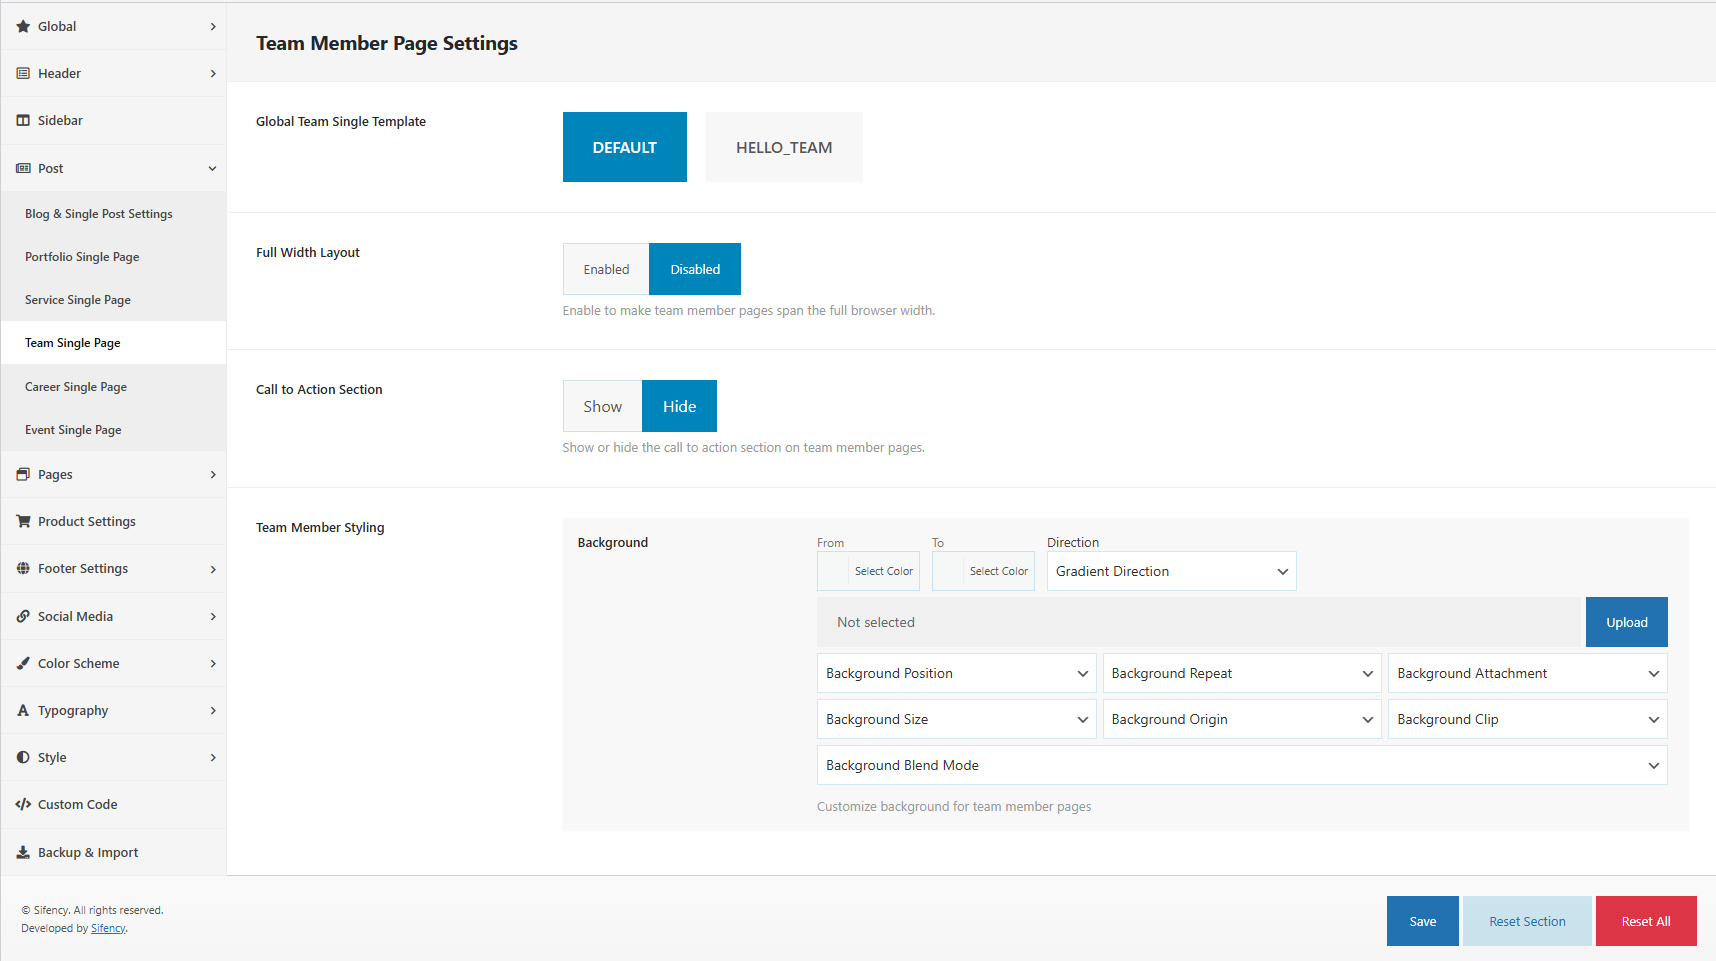This screenshot has height=961, width=1716.
Task: Click the Not selected image field
Action: pos(1198,623)
